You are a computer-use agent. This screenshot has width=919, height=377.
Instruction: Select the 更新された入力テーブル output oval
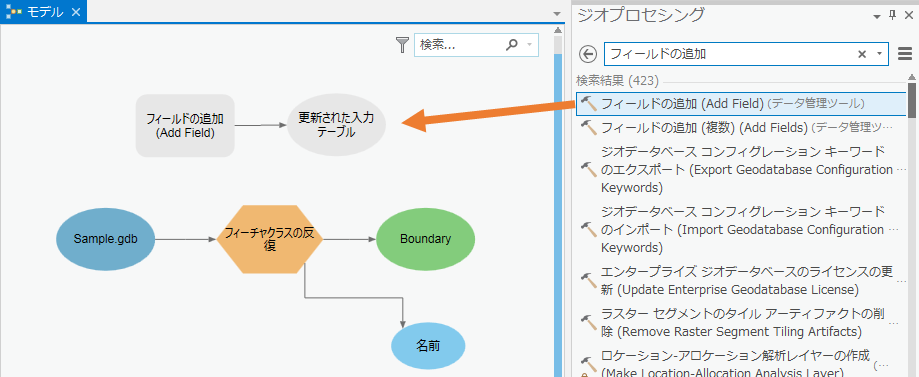[336, 125]
